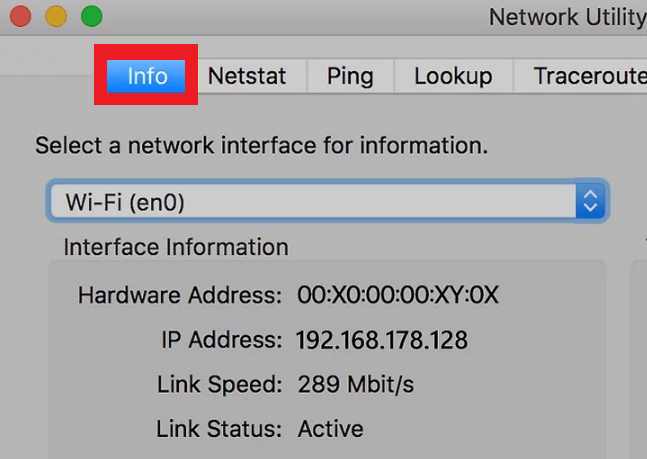Click the hardware address value 00:X0:00:00:XY:0X
Viewport: 647px width, 459px height.
click(398, 295)
